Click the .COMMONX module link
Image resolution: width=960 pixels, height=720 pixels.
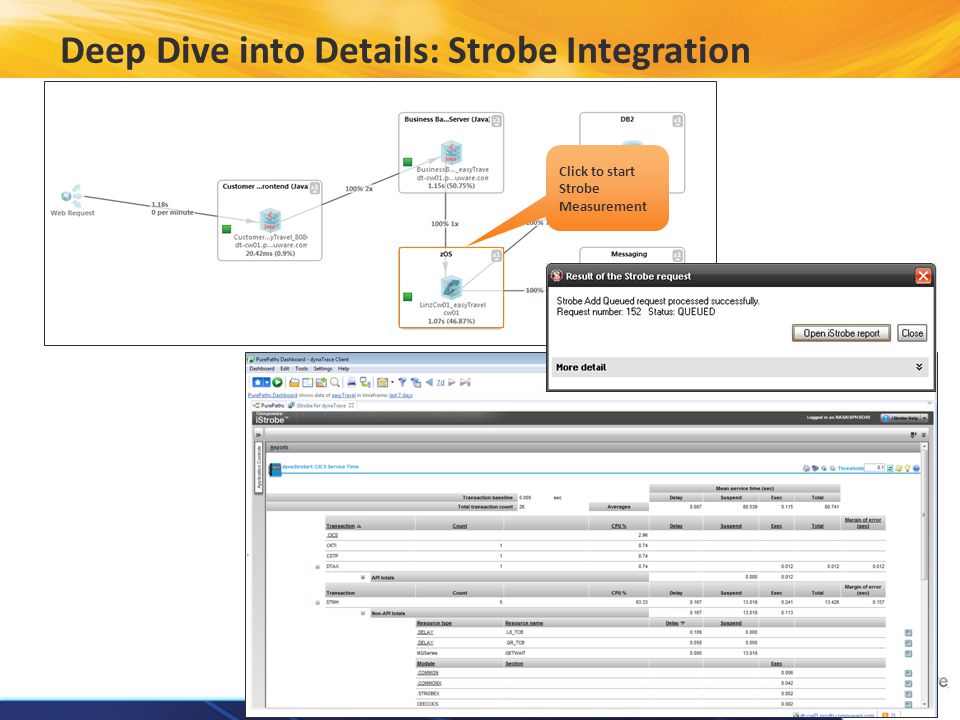click(x=429, y=683)
